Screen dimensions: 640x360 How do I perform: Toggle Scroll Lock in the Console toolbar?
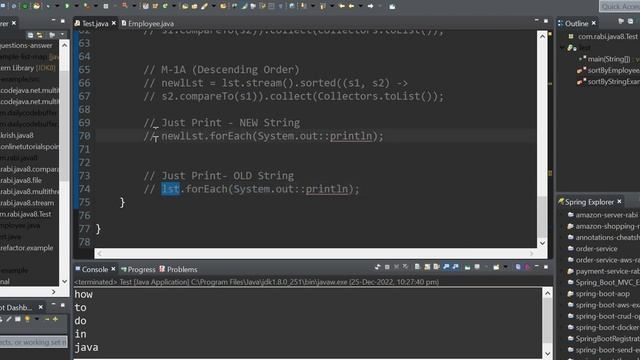coord(427,267)
